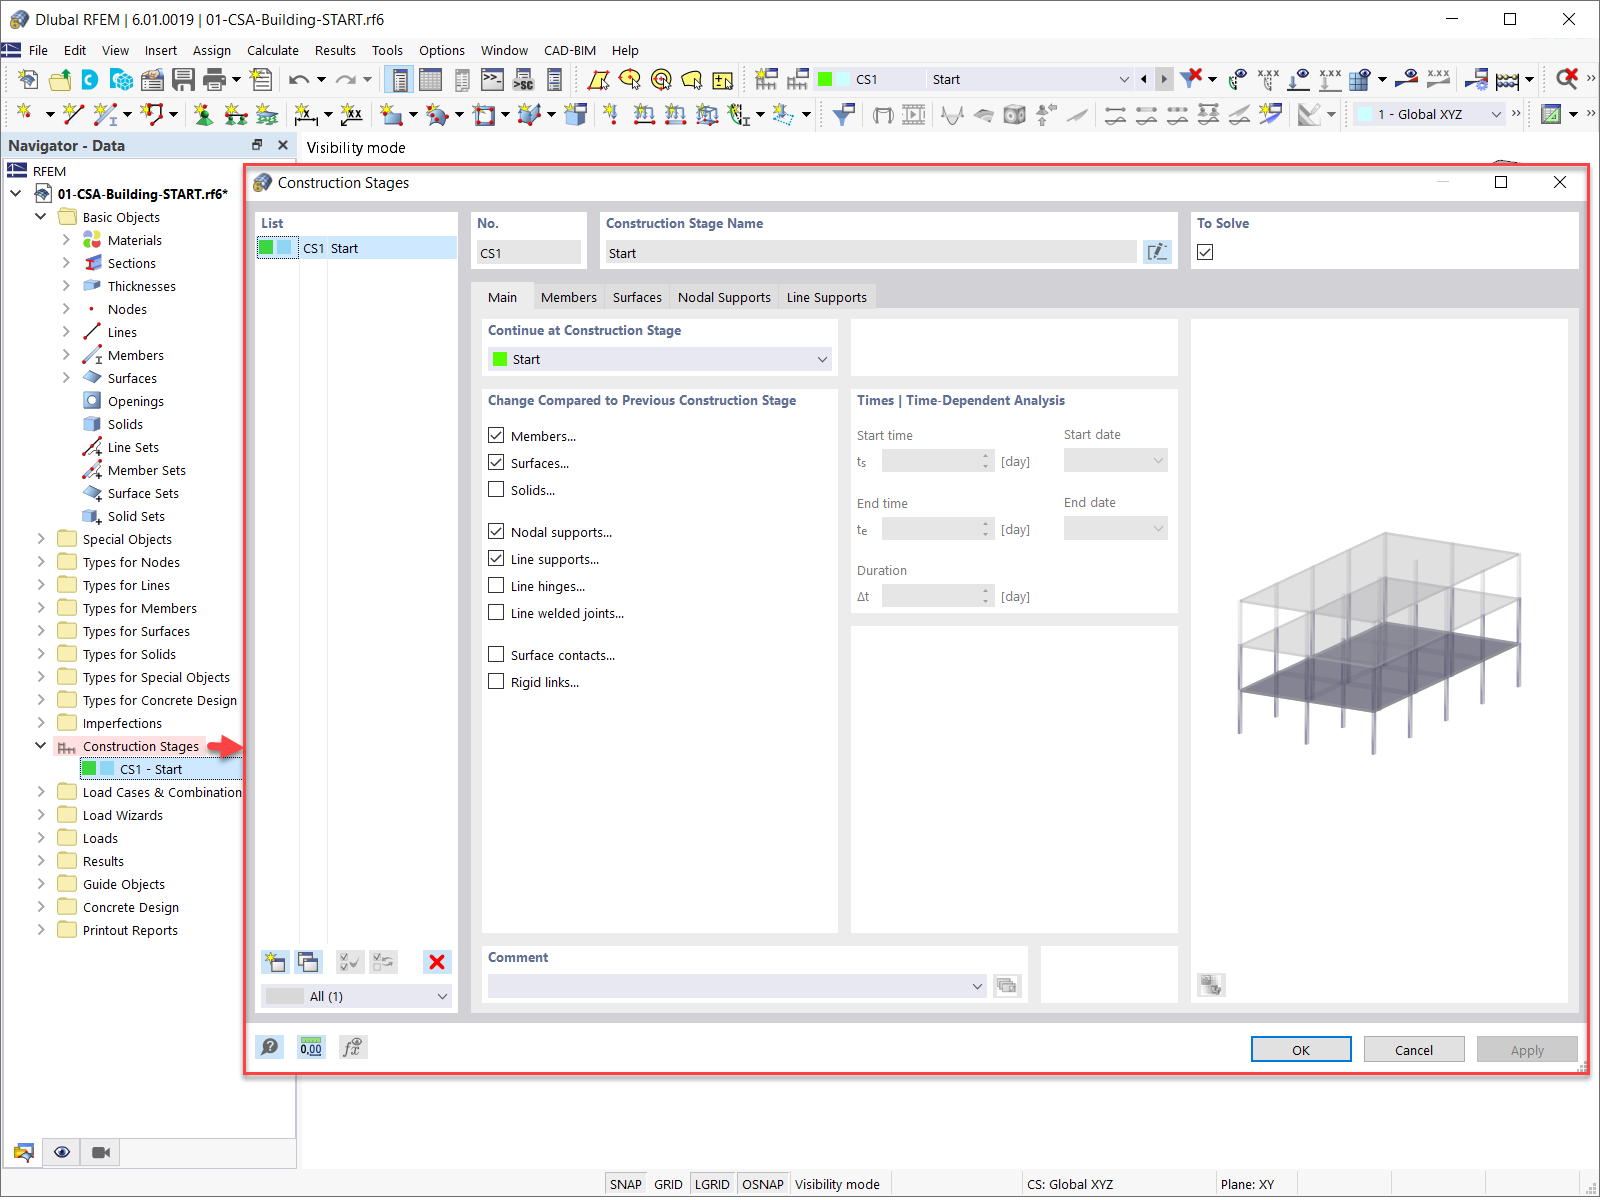Open the Calculate menu
The width and height of the screenshot is (1600, 1200).
[272, 50]
